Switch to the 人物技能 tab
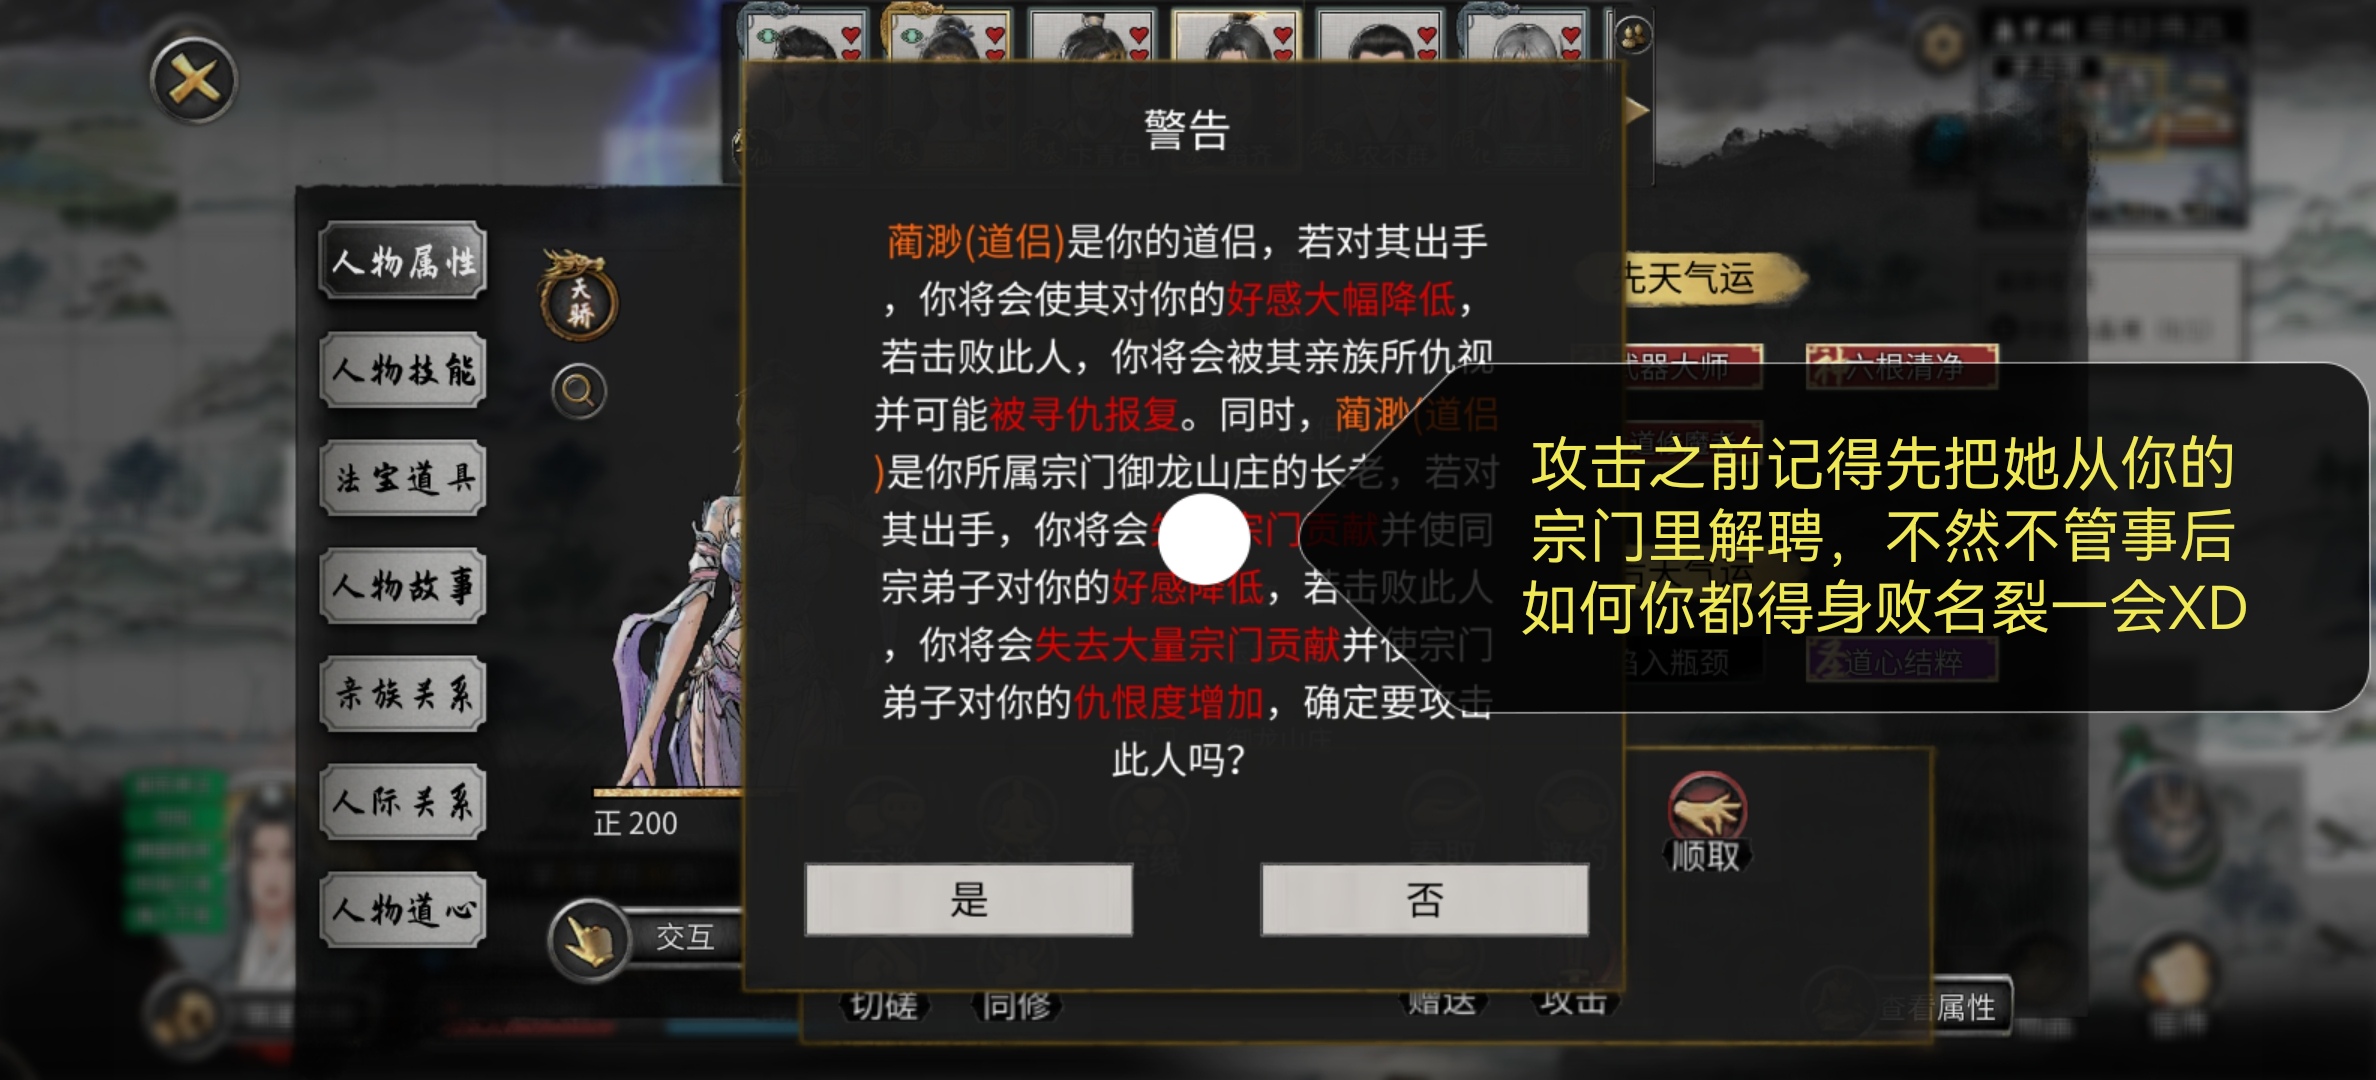2376x1080 pixels. pos(403,370)
